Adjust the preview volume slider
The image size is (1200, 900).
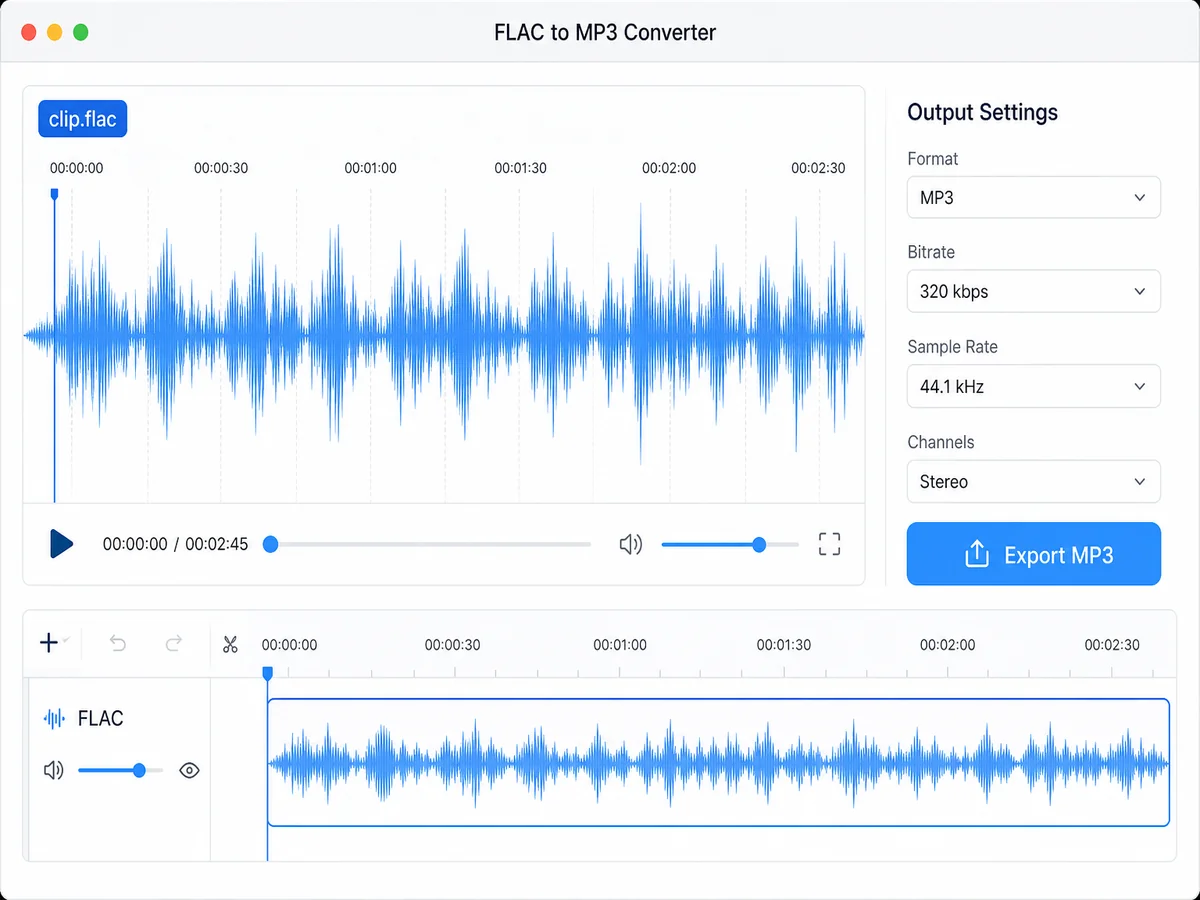click(729, 544)
